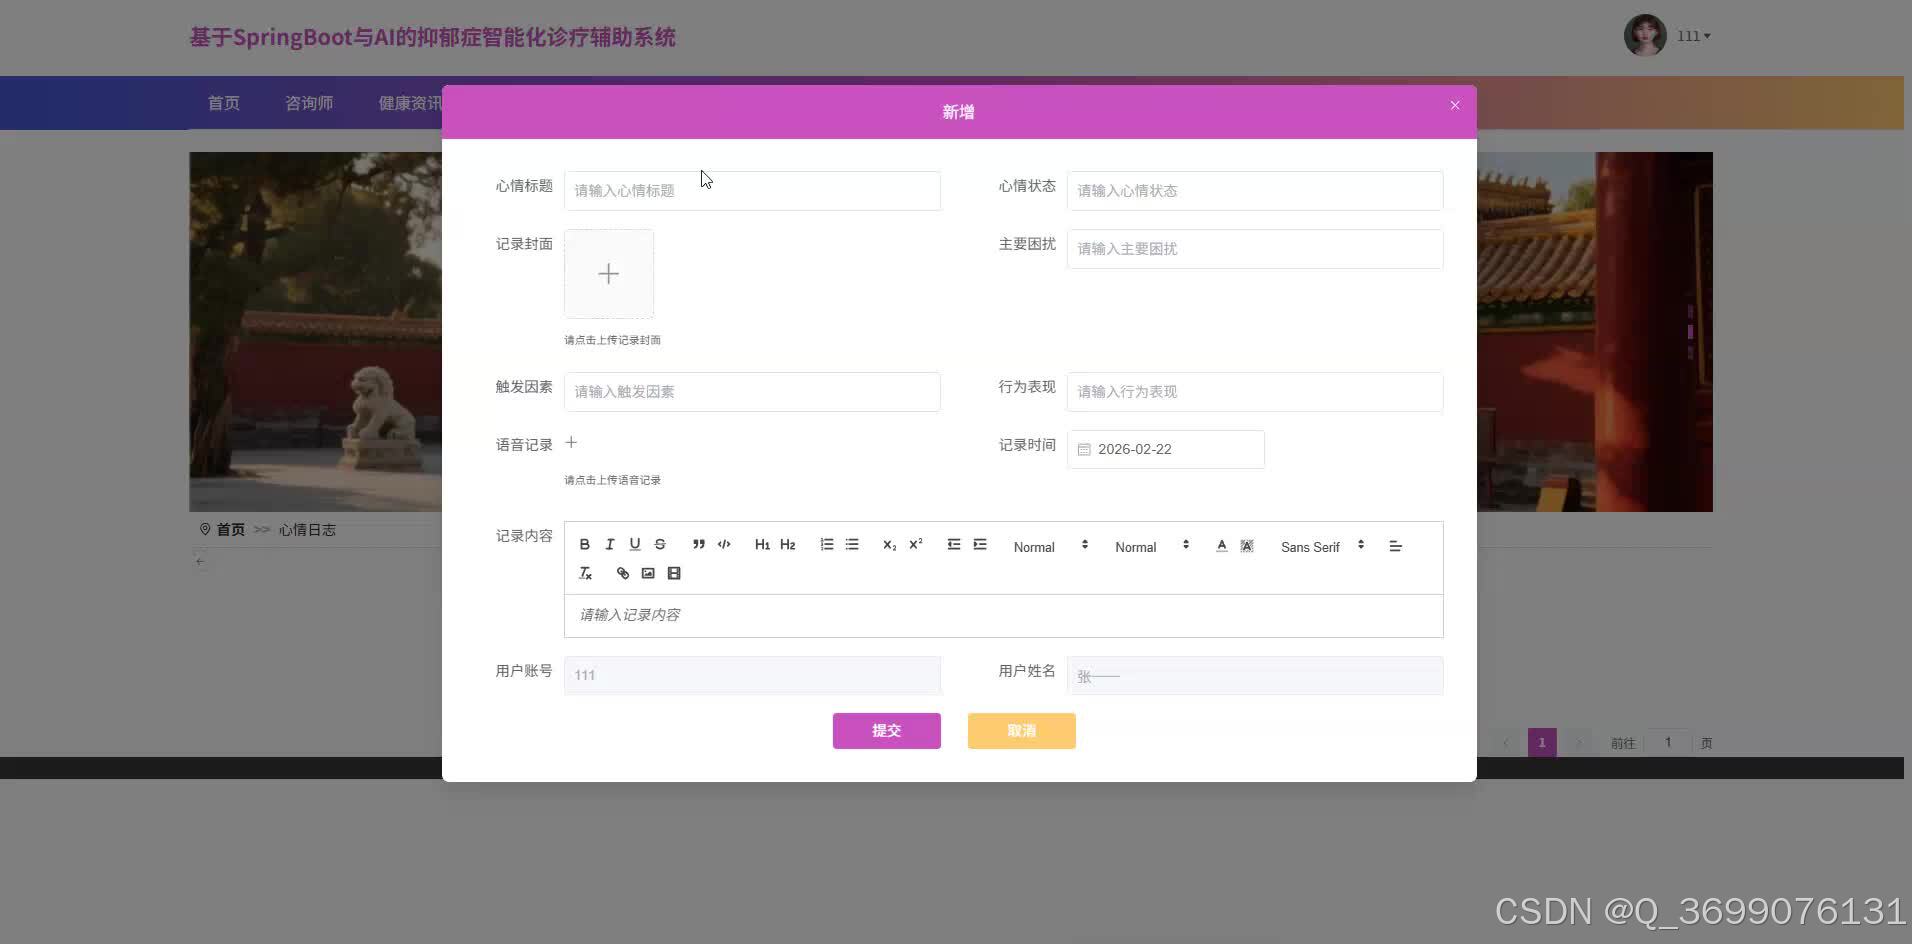The image size is (1912, 944).
Task: Start an ordered numbered list
Action: (x=827, y=545)
